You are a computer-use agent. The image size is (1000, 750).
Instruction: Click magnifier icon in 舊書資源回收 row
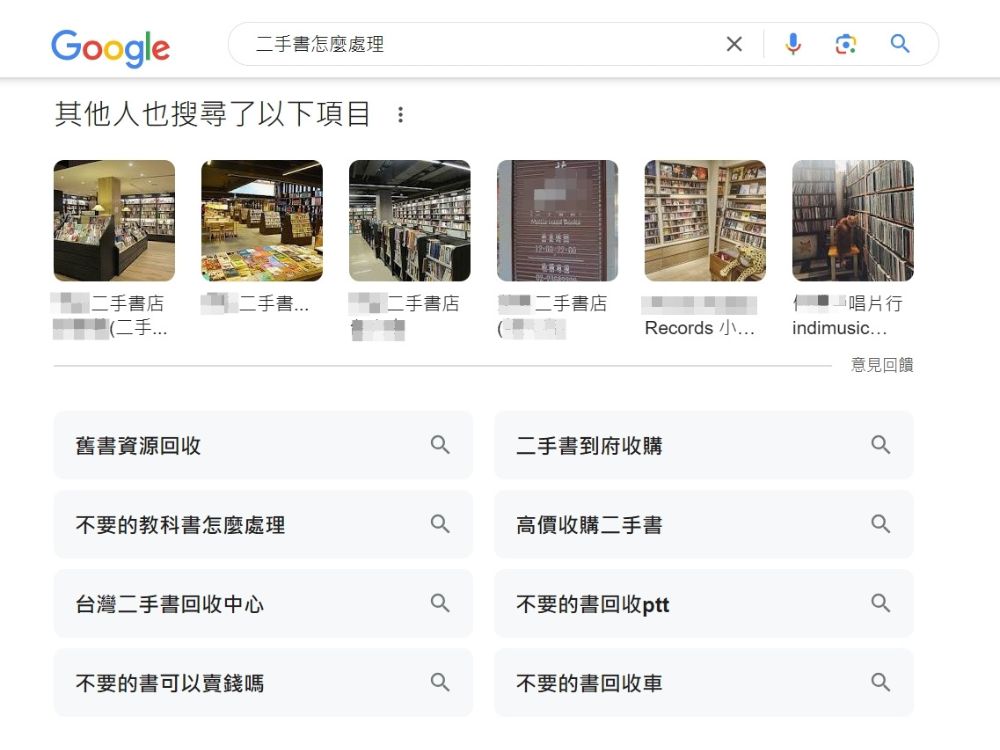(x=440, y=445)
